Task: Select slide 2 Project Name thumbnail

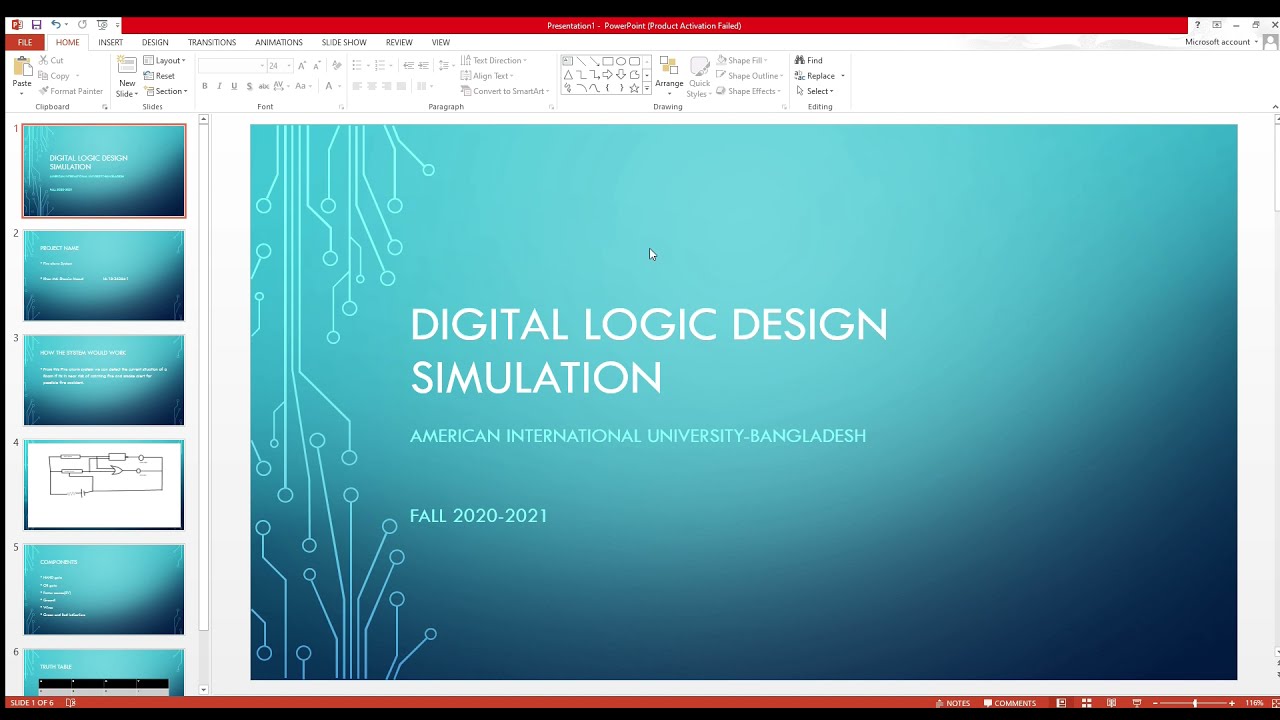Action: [104, 275]
